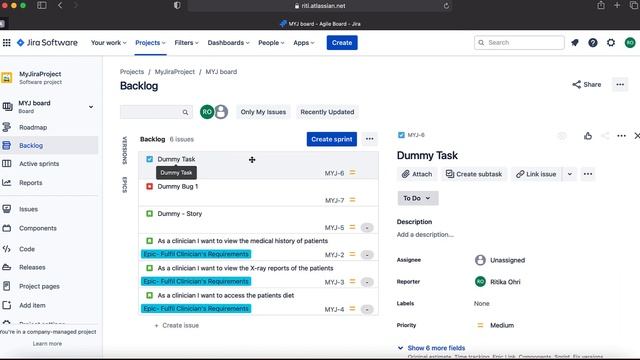Click priority icon of MYJ-7

pyautogui.click(x=352, y=200)
